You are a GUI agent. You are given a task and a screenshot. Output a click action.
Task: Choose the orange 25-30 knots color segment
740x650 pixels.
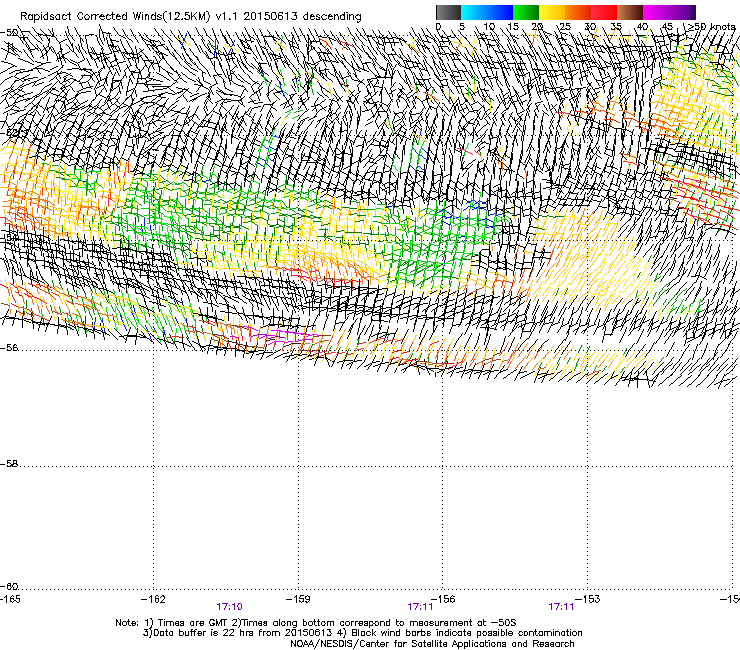(578, 12)
